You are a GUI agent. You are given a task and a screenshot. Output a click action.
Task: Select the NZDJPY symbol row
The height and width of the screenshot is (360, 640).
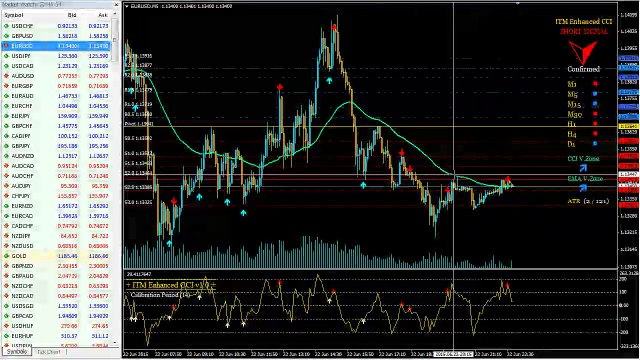click(x=56, y=236)
